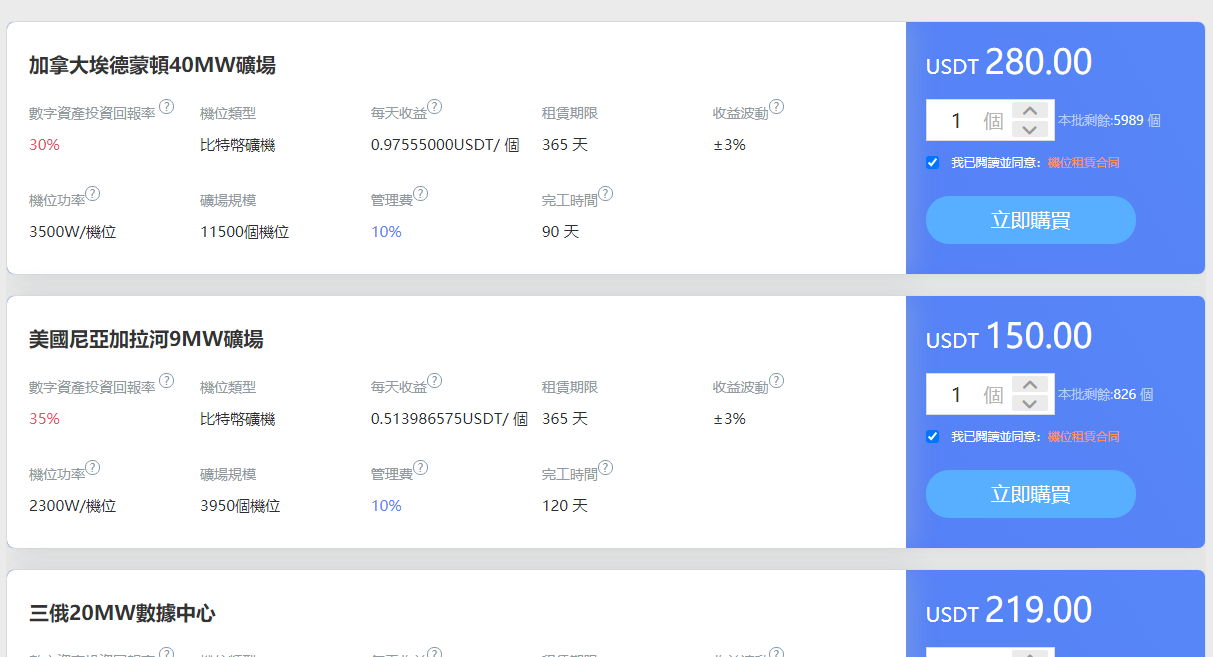
Task: Uncheck agreement checkbox under USDT 280.00
Action: tap(933, 162)
